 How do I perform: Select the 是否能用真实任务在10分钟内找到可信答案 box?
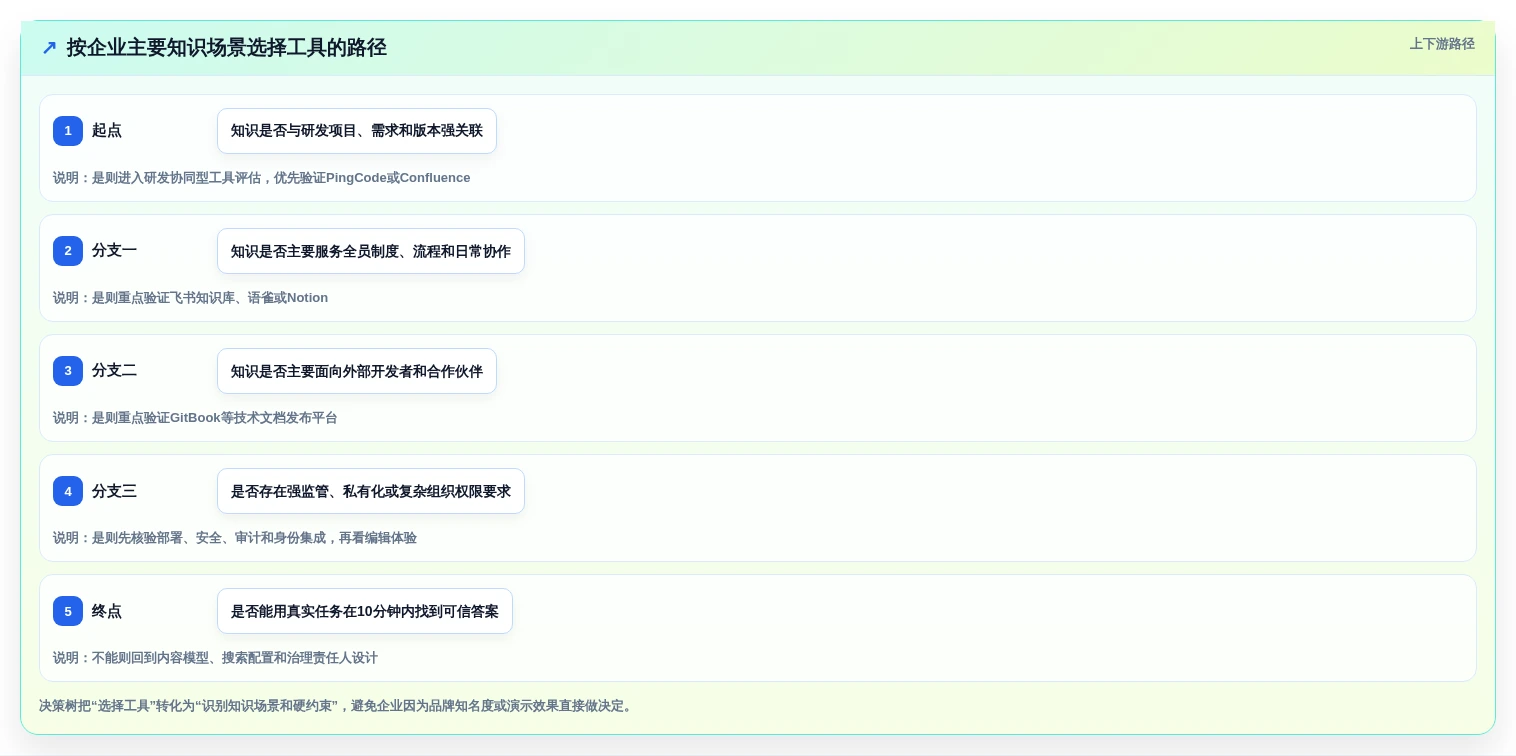point(365,611)
